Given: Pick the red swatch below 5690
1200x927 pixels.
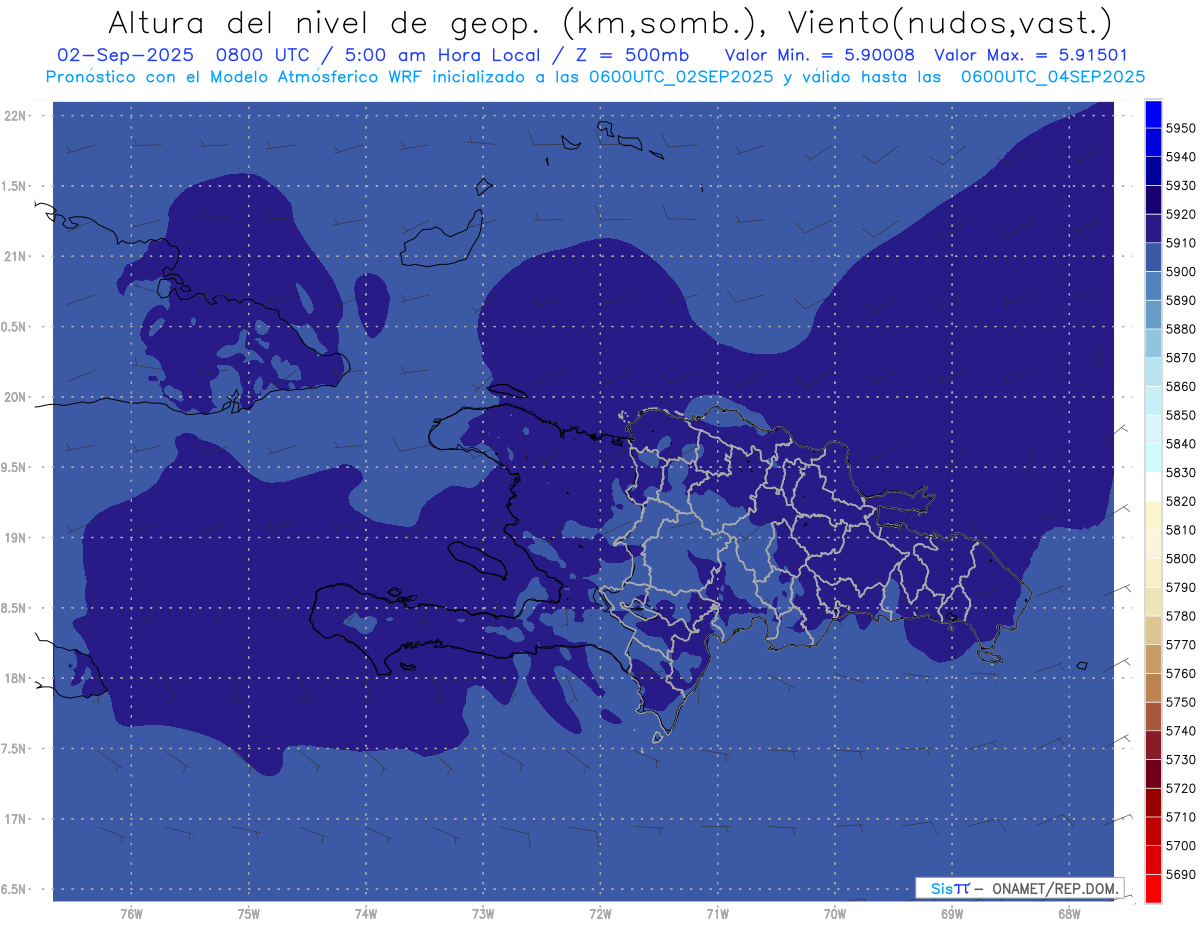Looking at the screenshot, I should pyautogui.click(x=1152, y=888).
